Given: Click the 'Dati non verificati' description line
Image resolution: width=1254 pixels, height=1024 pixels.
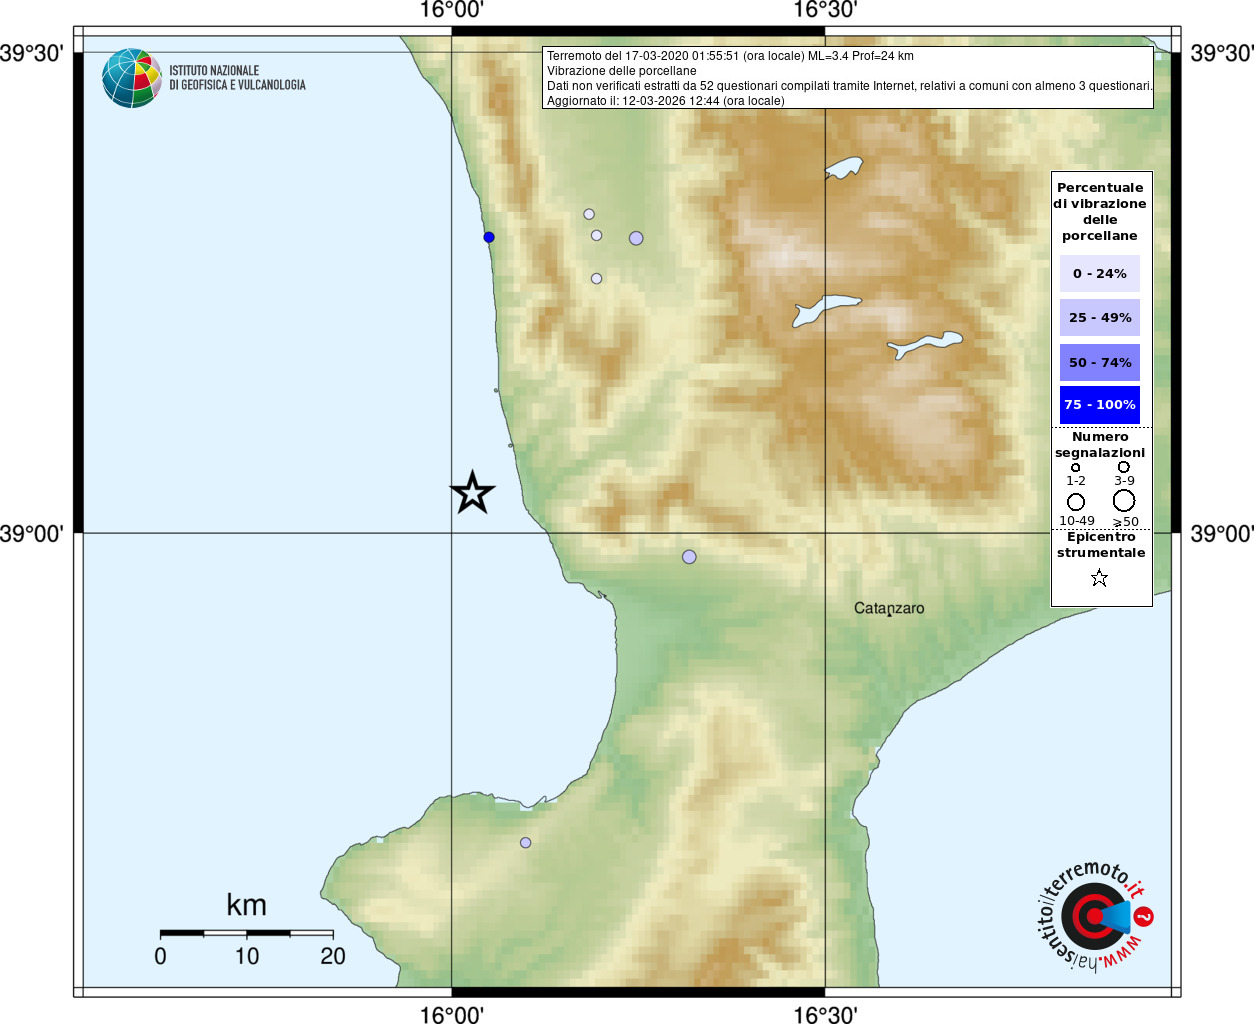Looking at the screenshot, I should coord(849,86).
